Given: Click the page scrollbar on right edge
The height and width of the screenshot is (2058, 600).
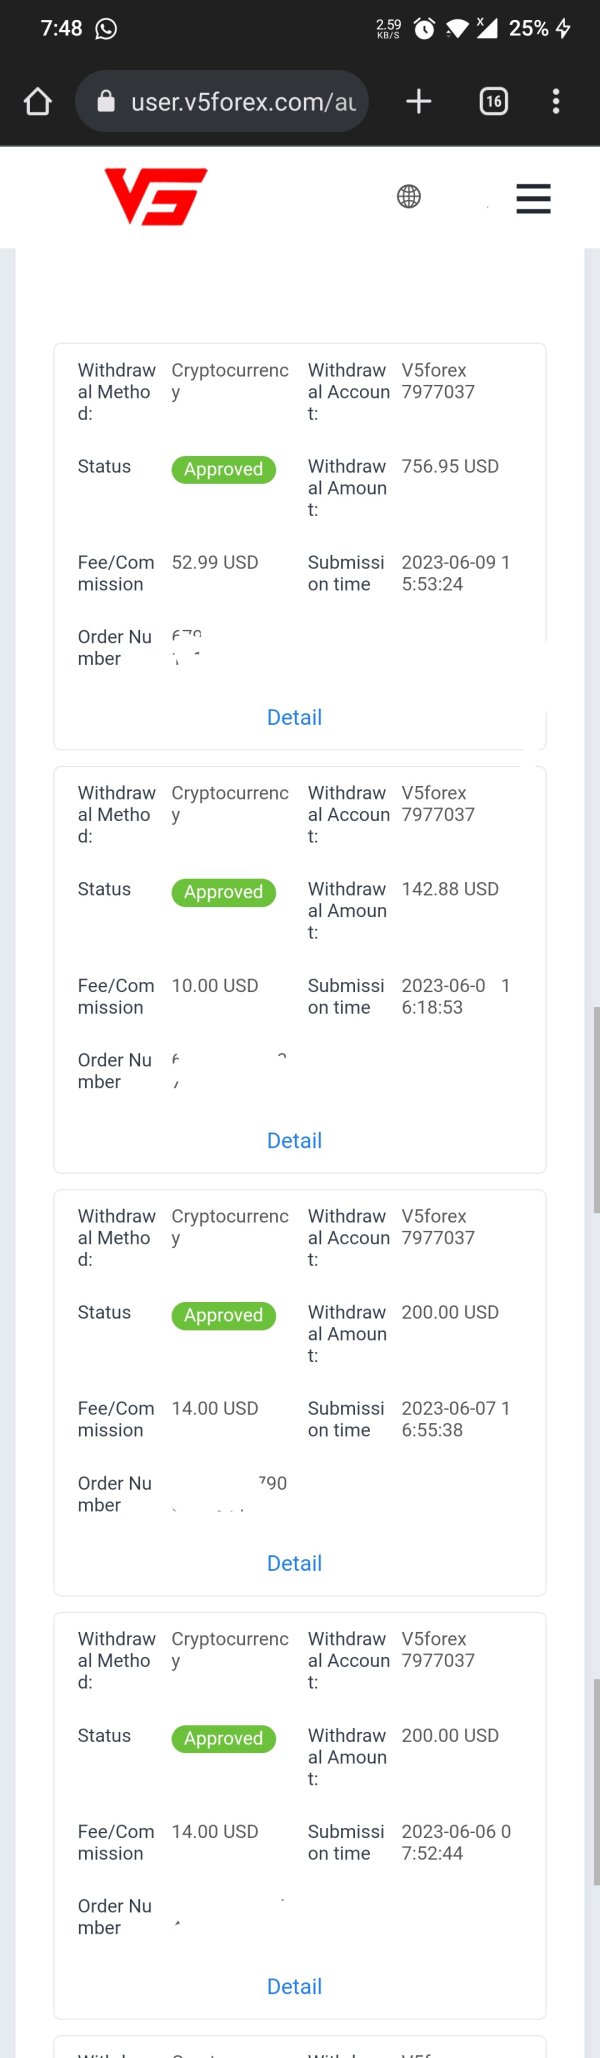Looking at the screenshot, I should click(x=596, y=1110).
